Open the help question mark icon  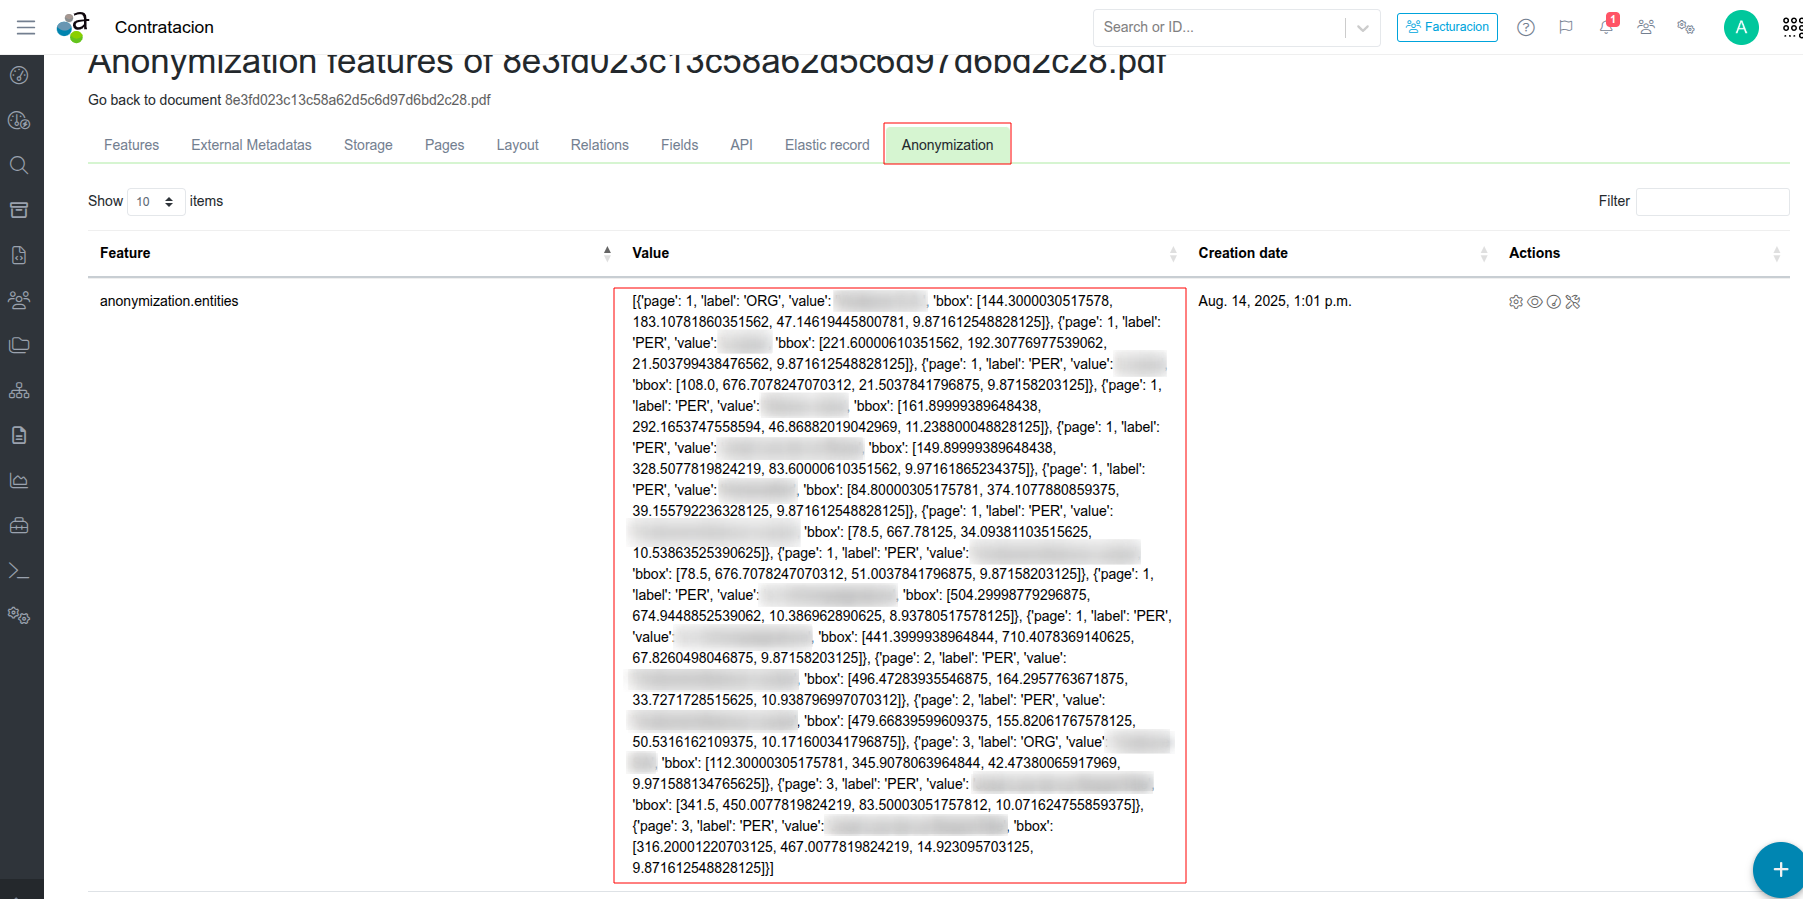point(1525,27)
